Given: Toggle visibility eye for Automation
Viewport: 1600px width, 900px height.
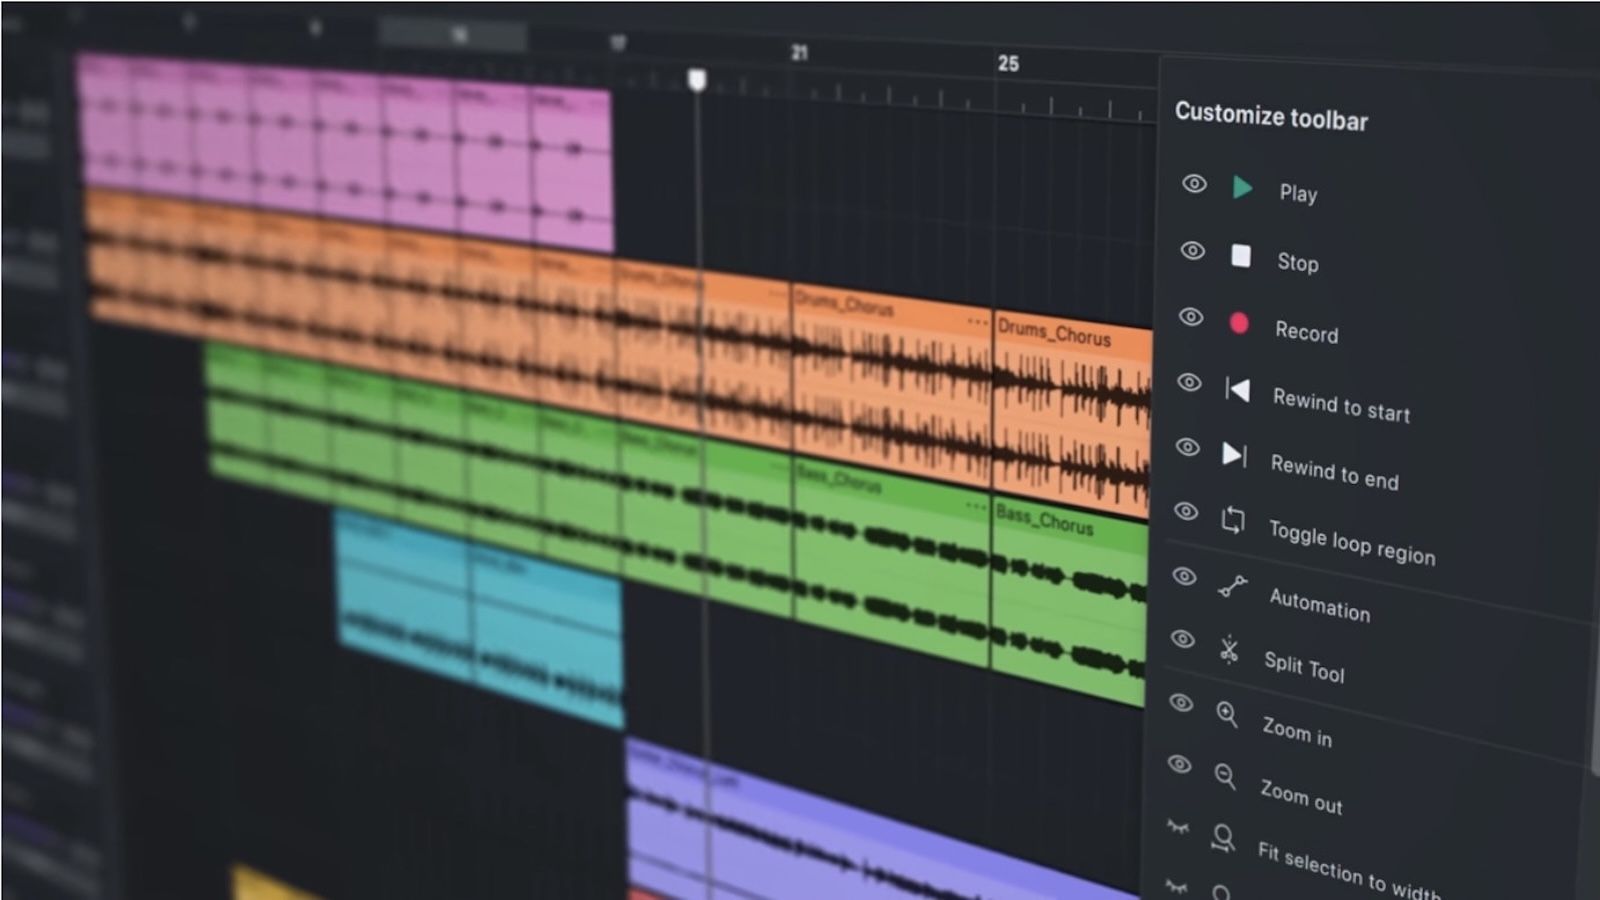Looking at the screenshot, I should pos(1184,576).
